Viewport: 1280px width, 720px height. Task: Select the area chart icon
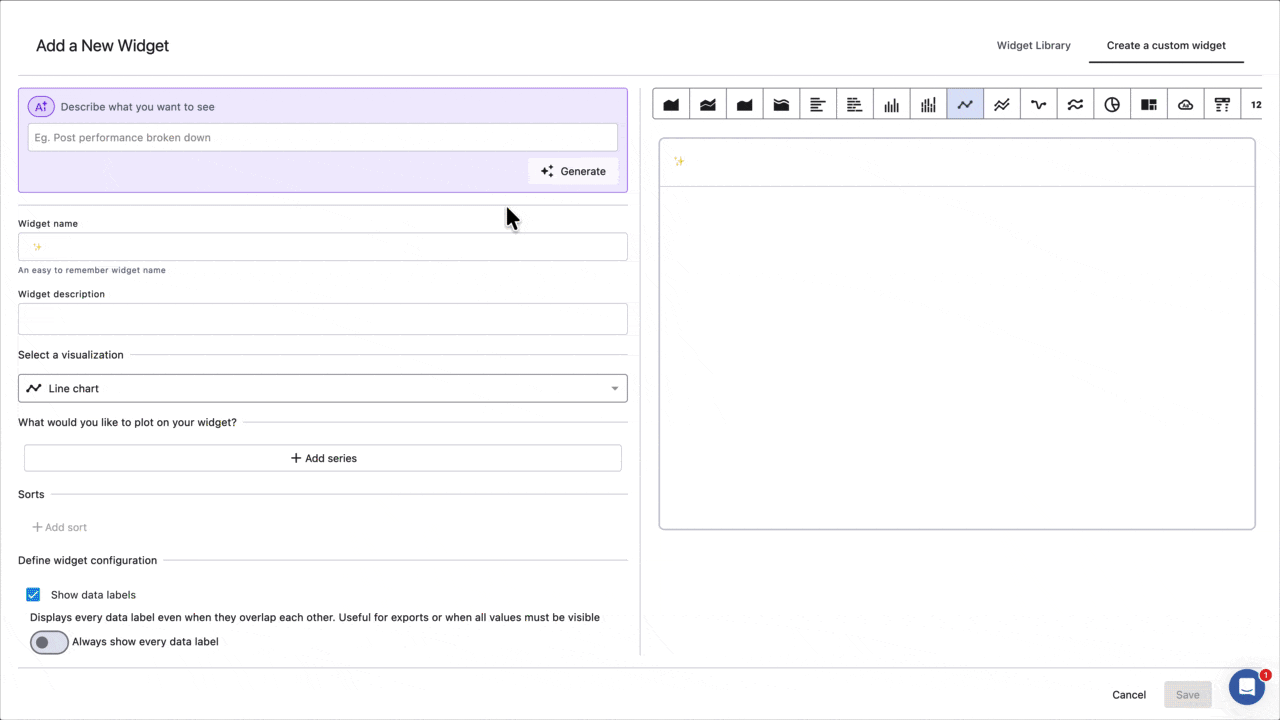(x=671, y=104)
